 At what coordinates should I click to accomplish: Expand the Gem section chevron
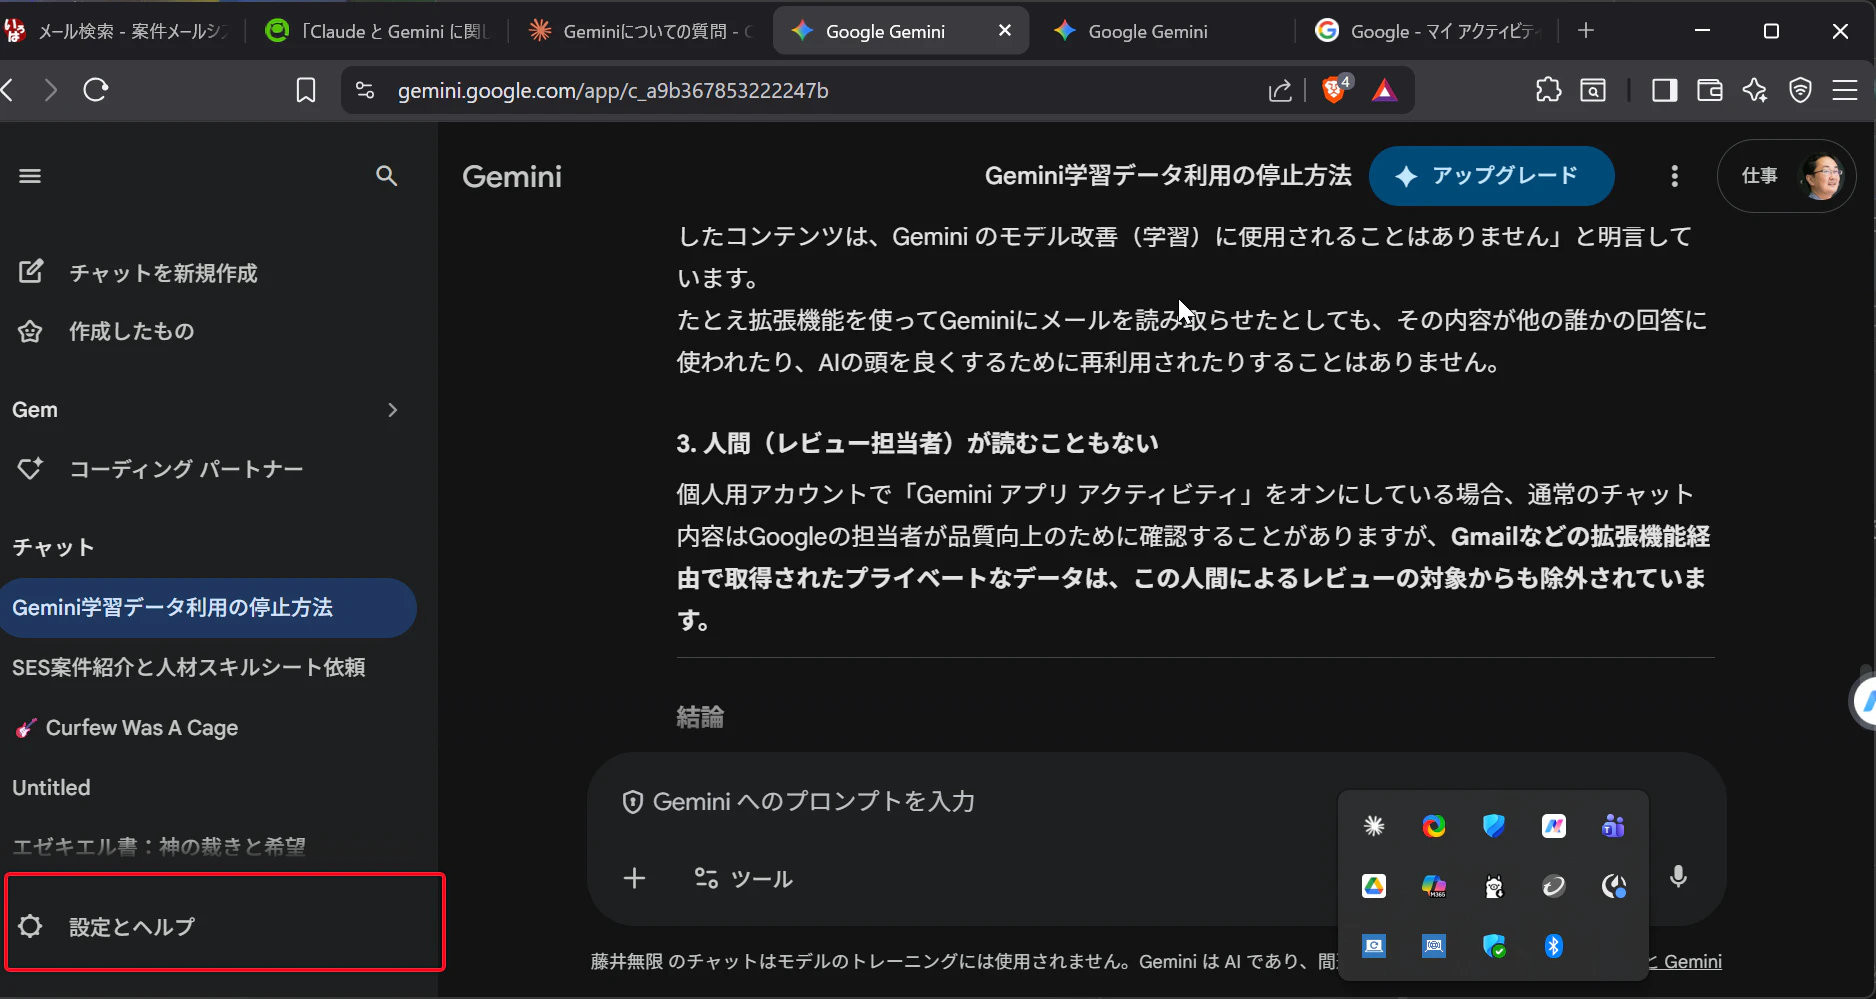click(x=393, y=410)
